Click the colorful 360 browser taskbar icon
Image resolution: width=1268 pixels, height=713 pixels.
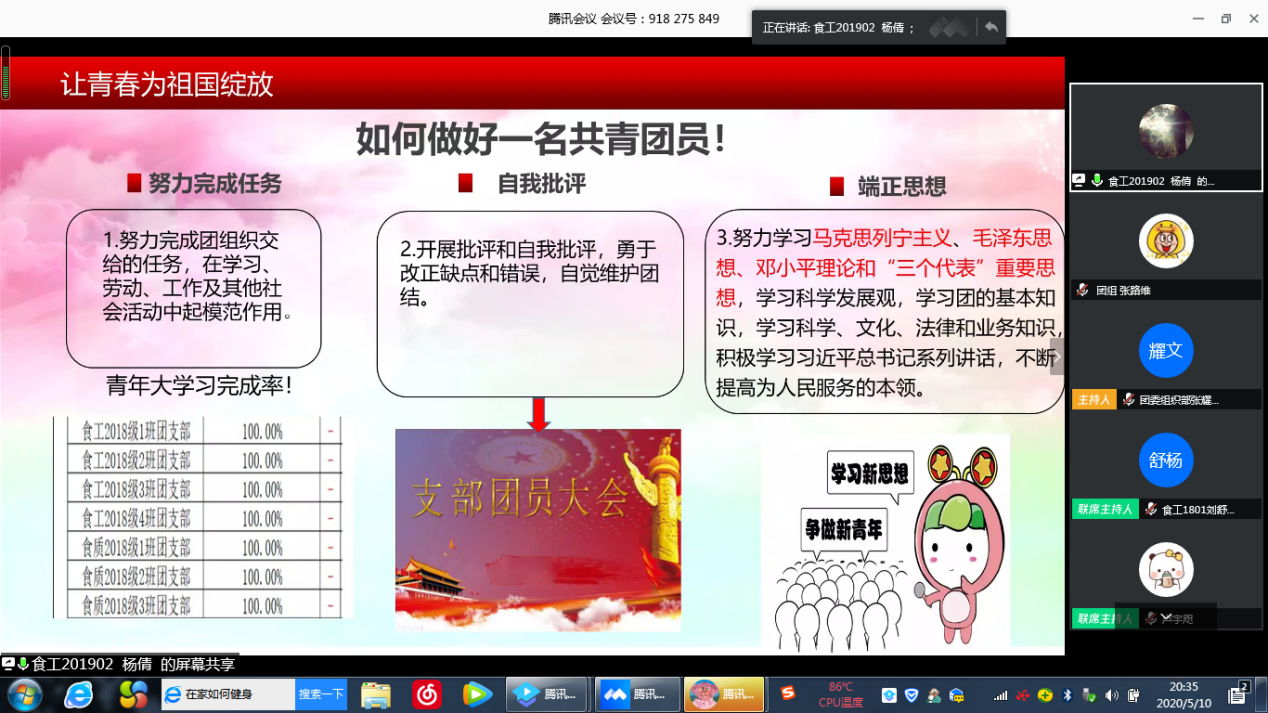click(132, 694)
